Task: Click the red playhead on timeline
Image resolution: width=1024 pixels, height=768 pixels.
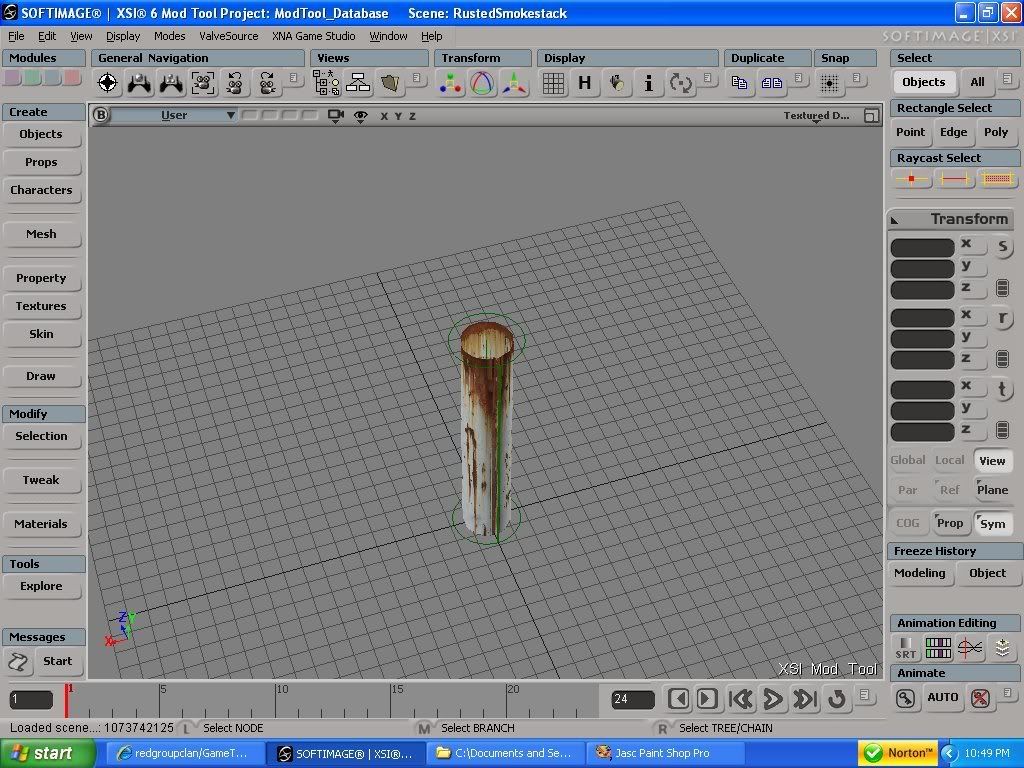Action: pyautogui.click(x=66, y=700)
